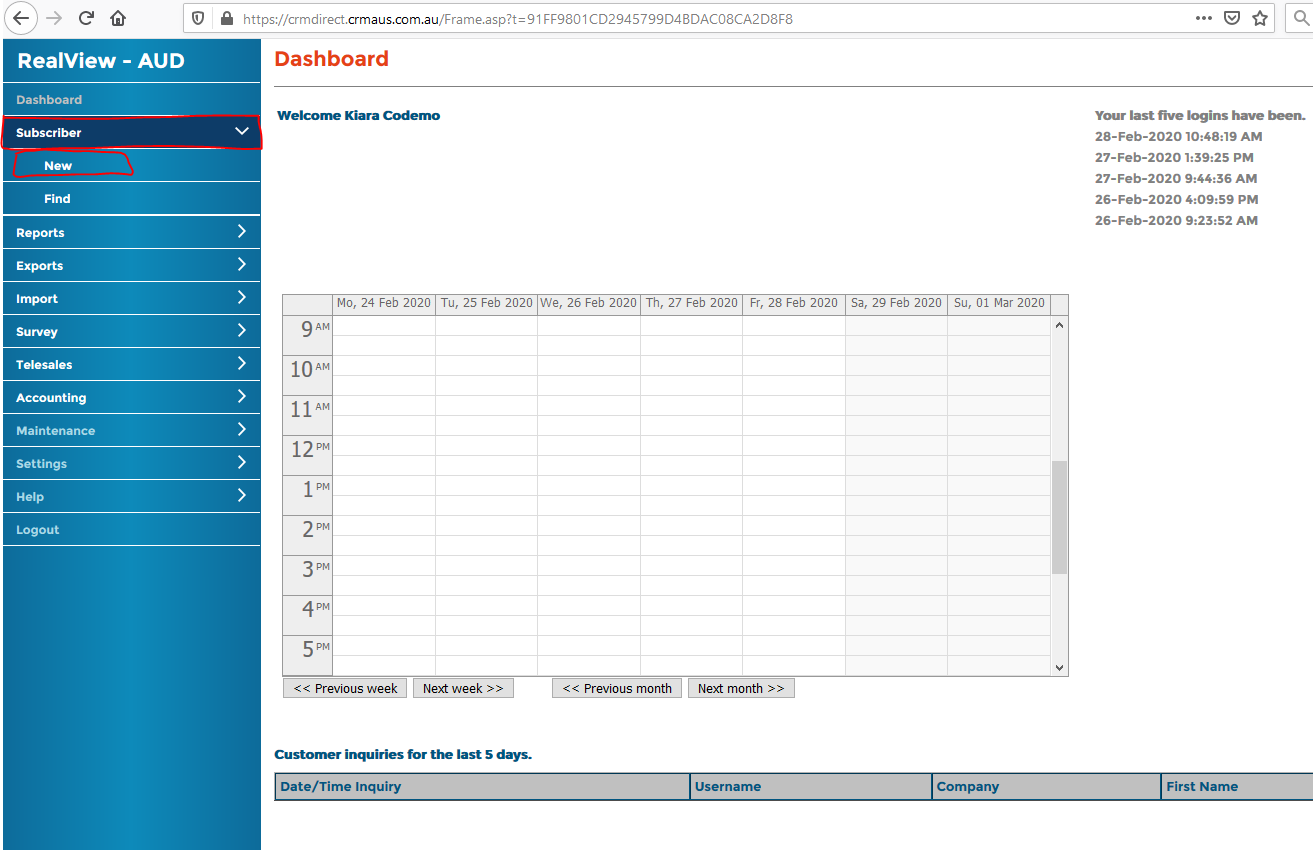Viewport: 1313px width, 850px height.
Task: Click the search magnifier icon
Action: [x=1301, y=18]
